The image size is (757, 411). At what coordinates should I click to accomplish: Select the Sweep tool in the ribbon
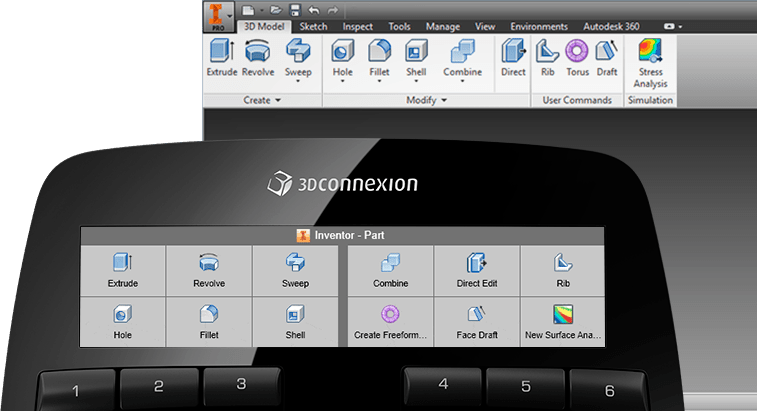[x=298, y=57]
